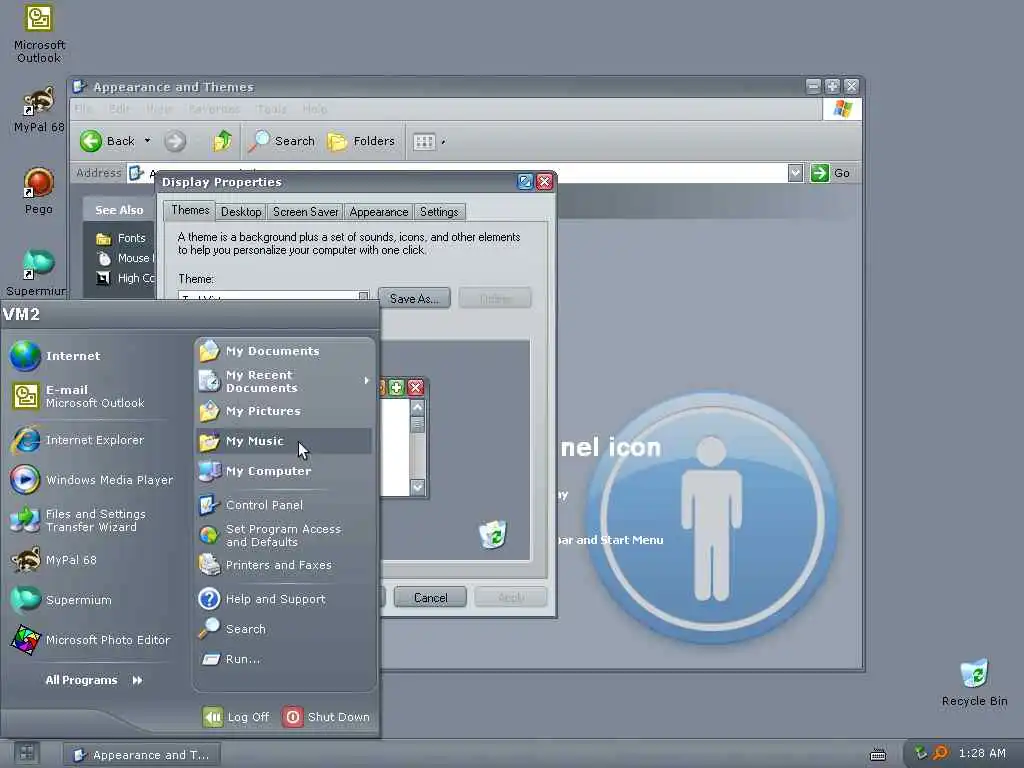Click the Go button next to address bar
Image resolution: width=1024 pixels, height=768 pixels.
831,173
